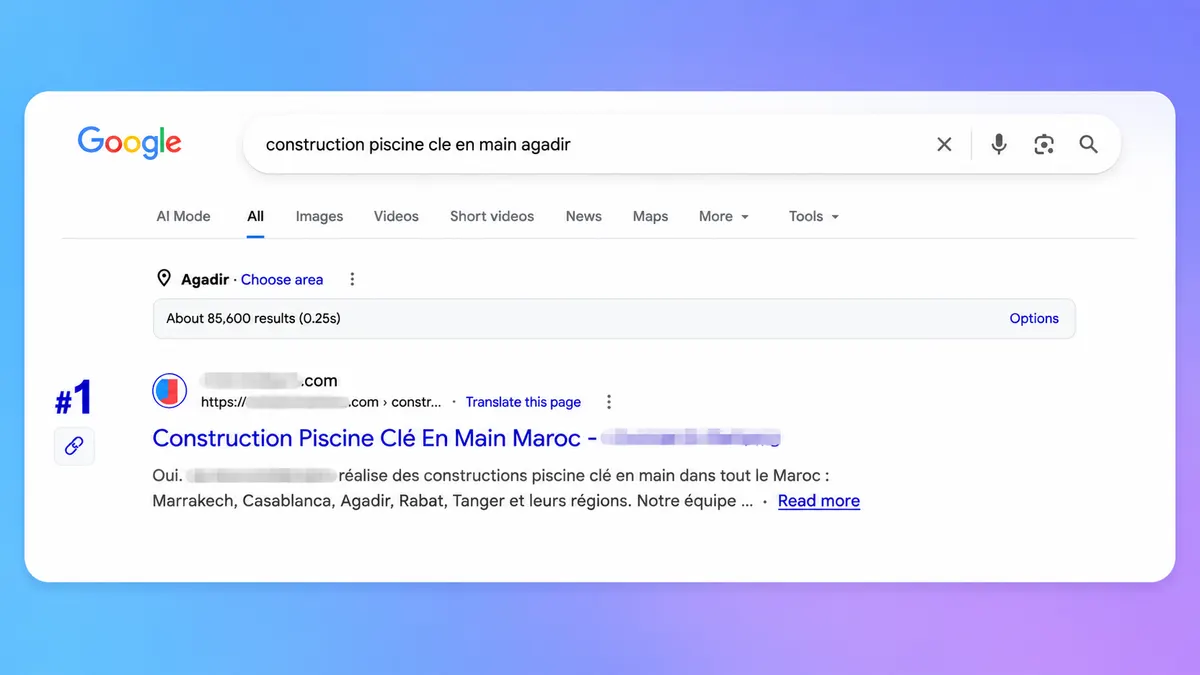Expand the More dropdown
This screenshot has height=675, width=1200.
pyautogui.click(x=724, y=216)
